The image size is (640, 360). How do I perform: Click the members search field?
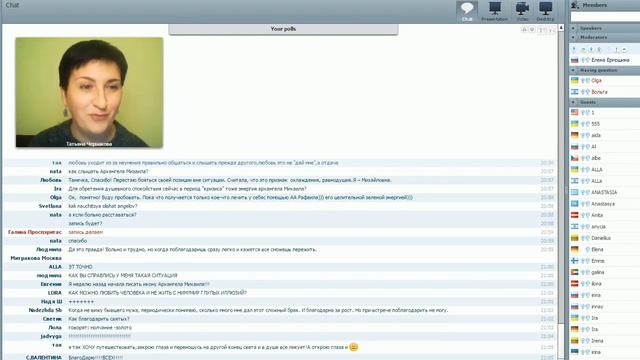(x=605, y=16)
